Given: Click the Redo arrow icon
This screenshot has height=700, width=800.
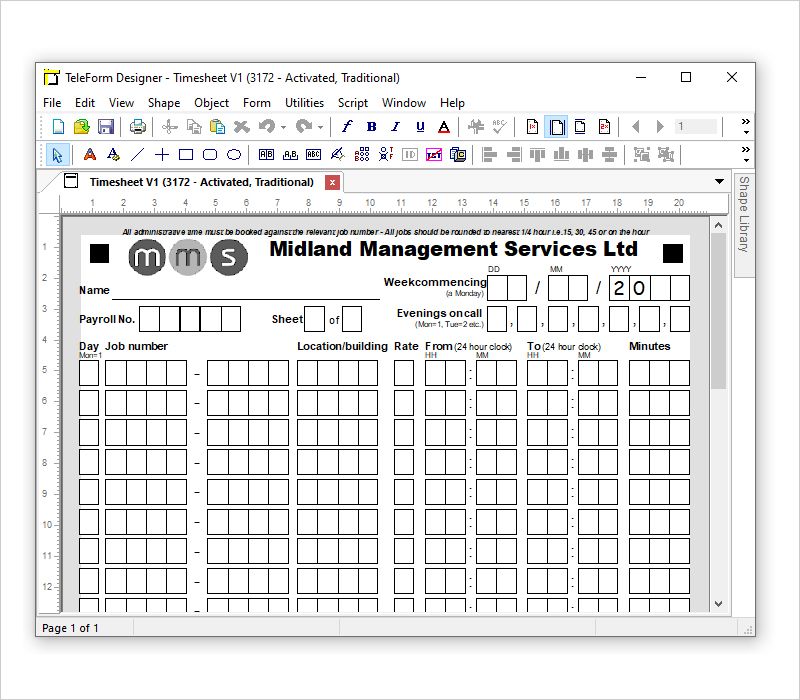Looking at the screenshot, I should coord(304,126).
